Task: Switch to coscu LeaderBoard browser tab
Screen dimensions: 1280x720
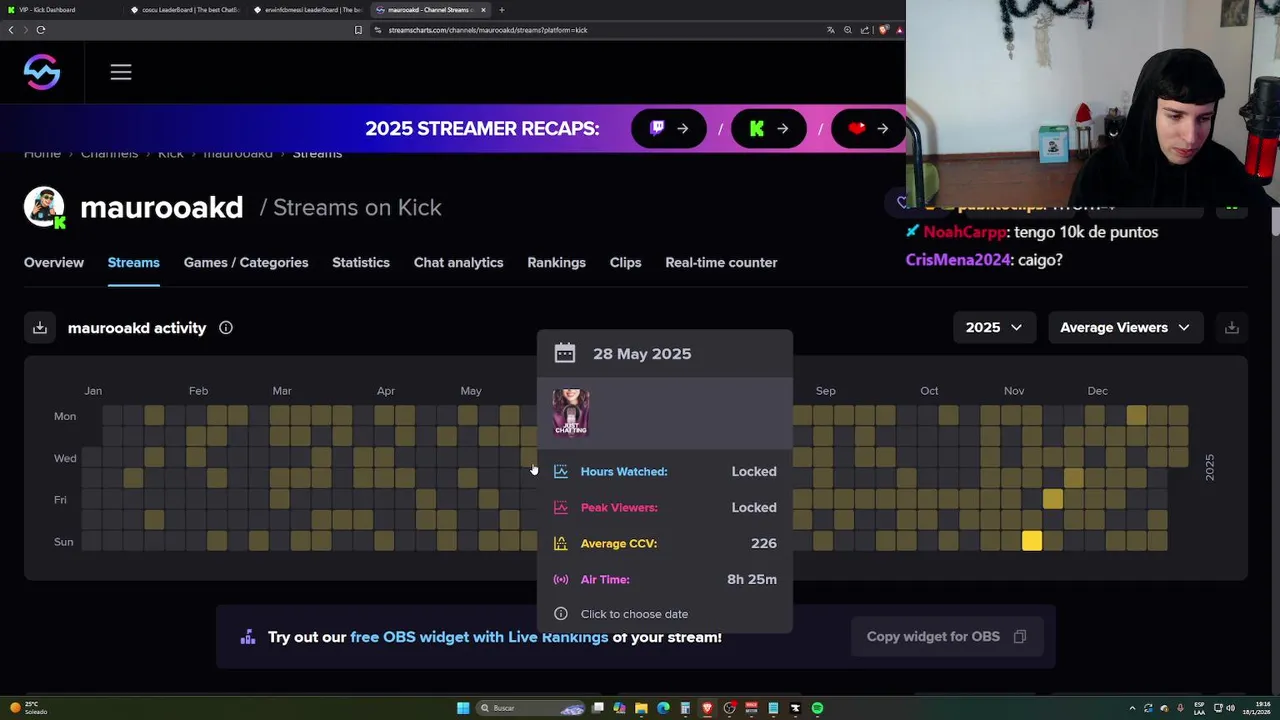Action: tap(185, 10)
